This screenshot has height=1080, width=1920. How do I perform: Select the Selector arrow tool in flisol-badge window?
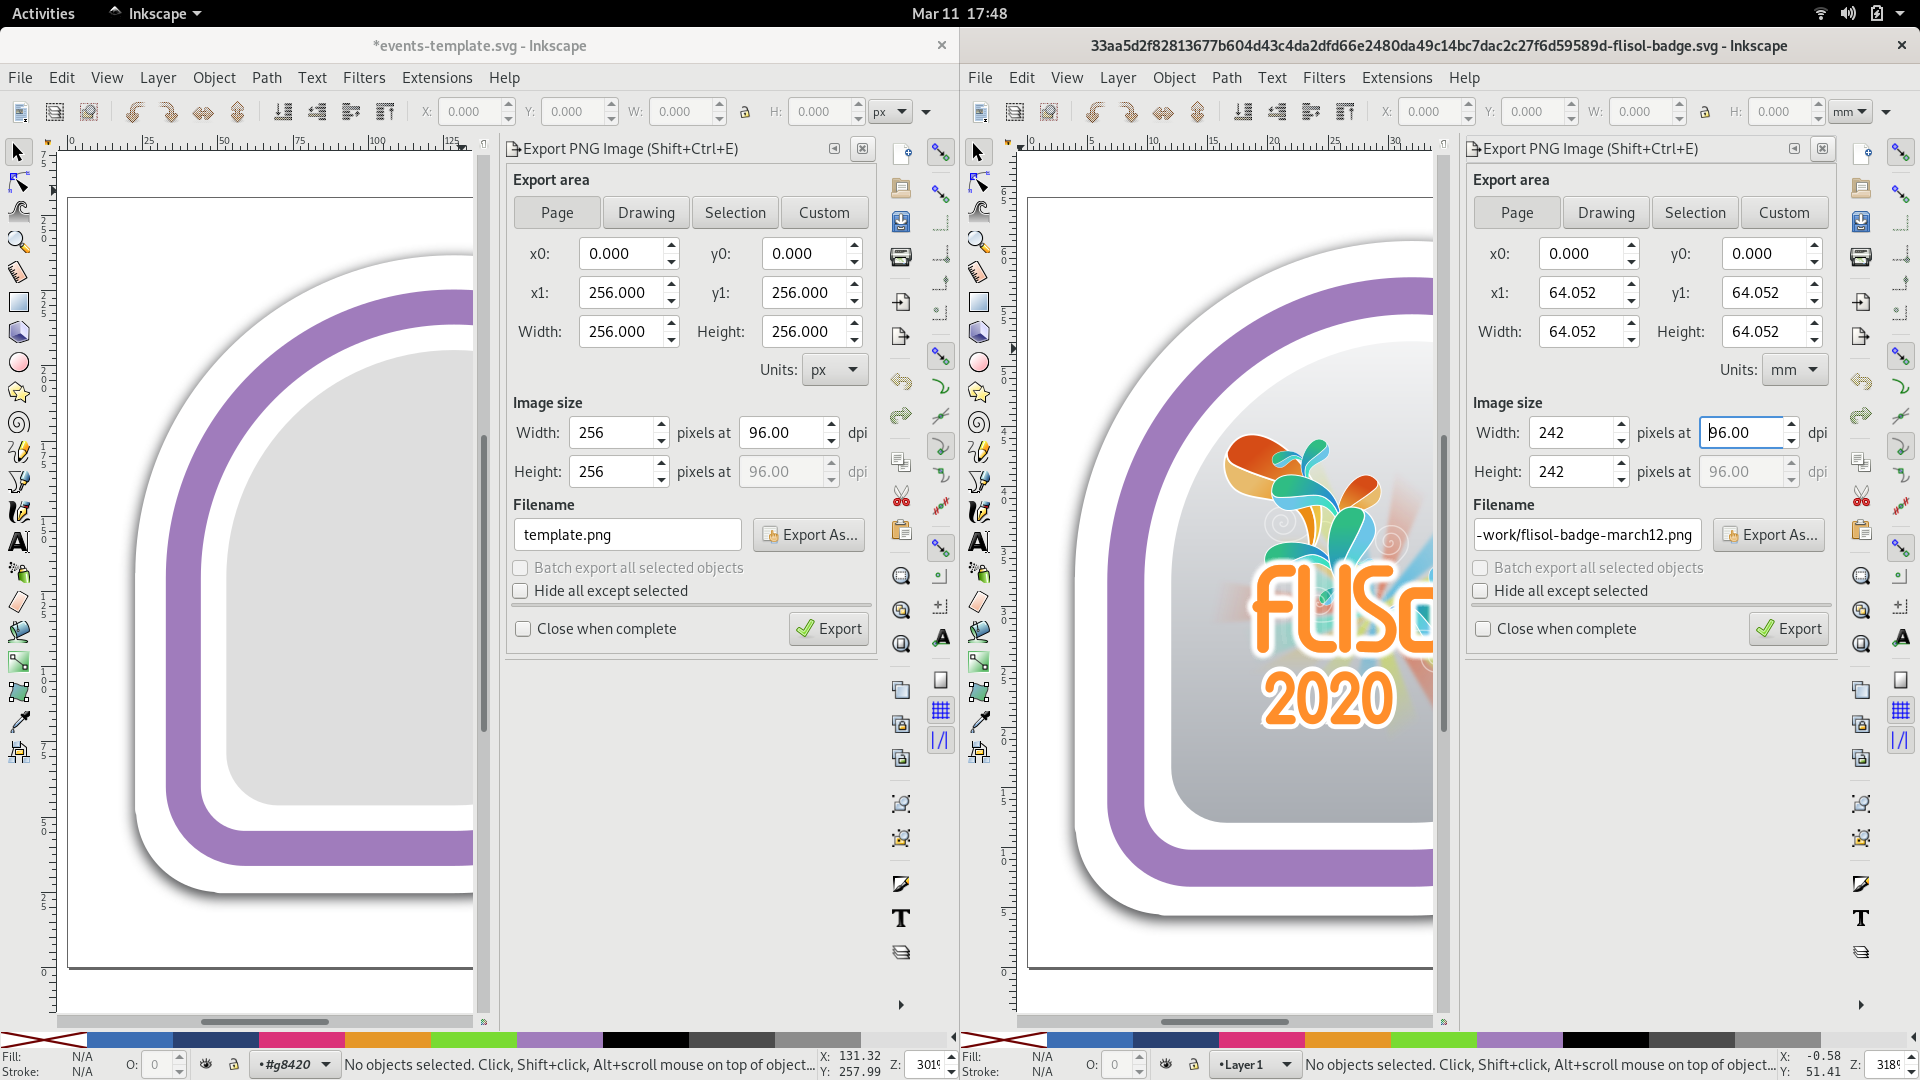tap(978, 152)
